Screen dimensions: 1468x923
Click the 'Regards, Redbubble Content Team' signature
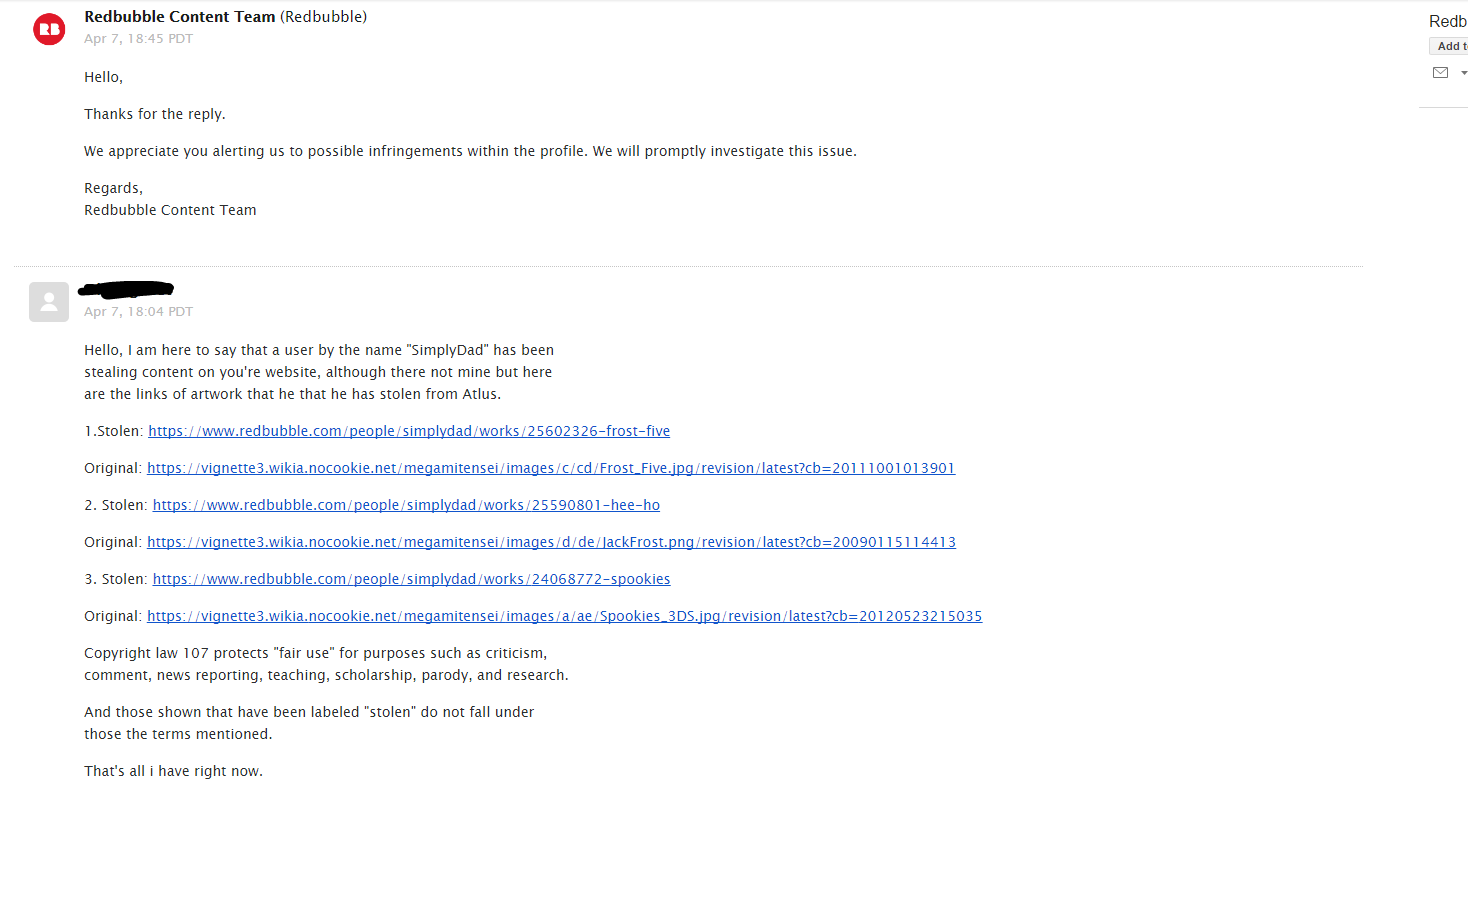[x=170, y=199]
